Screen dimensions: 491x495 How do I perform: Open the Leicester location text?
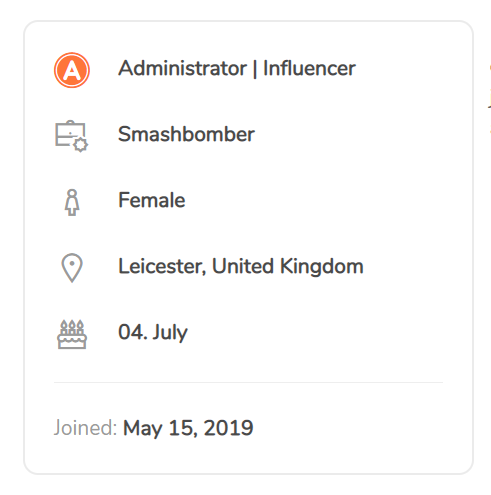coord(162,266)
